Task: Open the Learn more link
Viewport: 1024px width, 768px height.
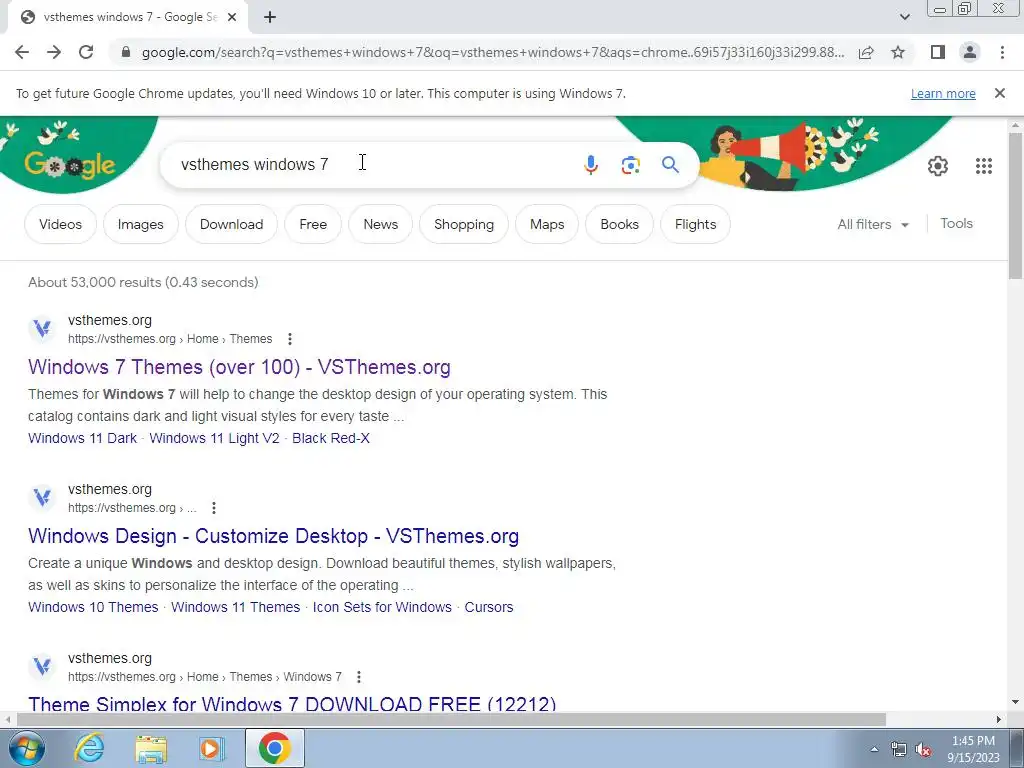Action: pos(943,93)
